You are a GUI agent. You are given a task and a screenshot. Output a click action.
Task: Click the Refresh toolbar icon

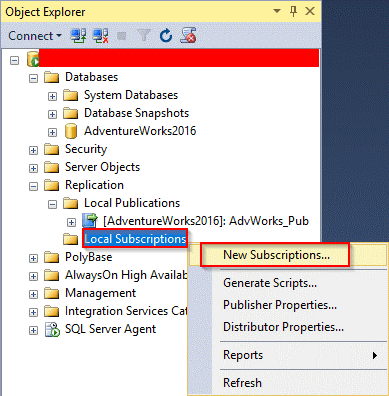[x=166, y=36]
